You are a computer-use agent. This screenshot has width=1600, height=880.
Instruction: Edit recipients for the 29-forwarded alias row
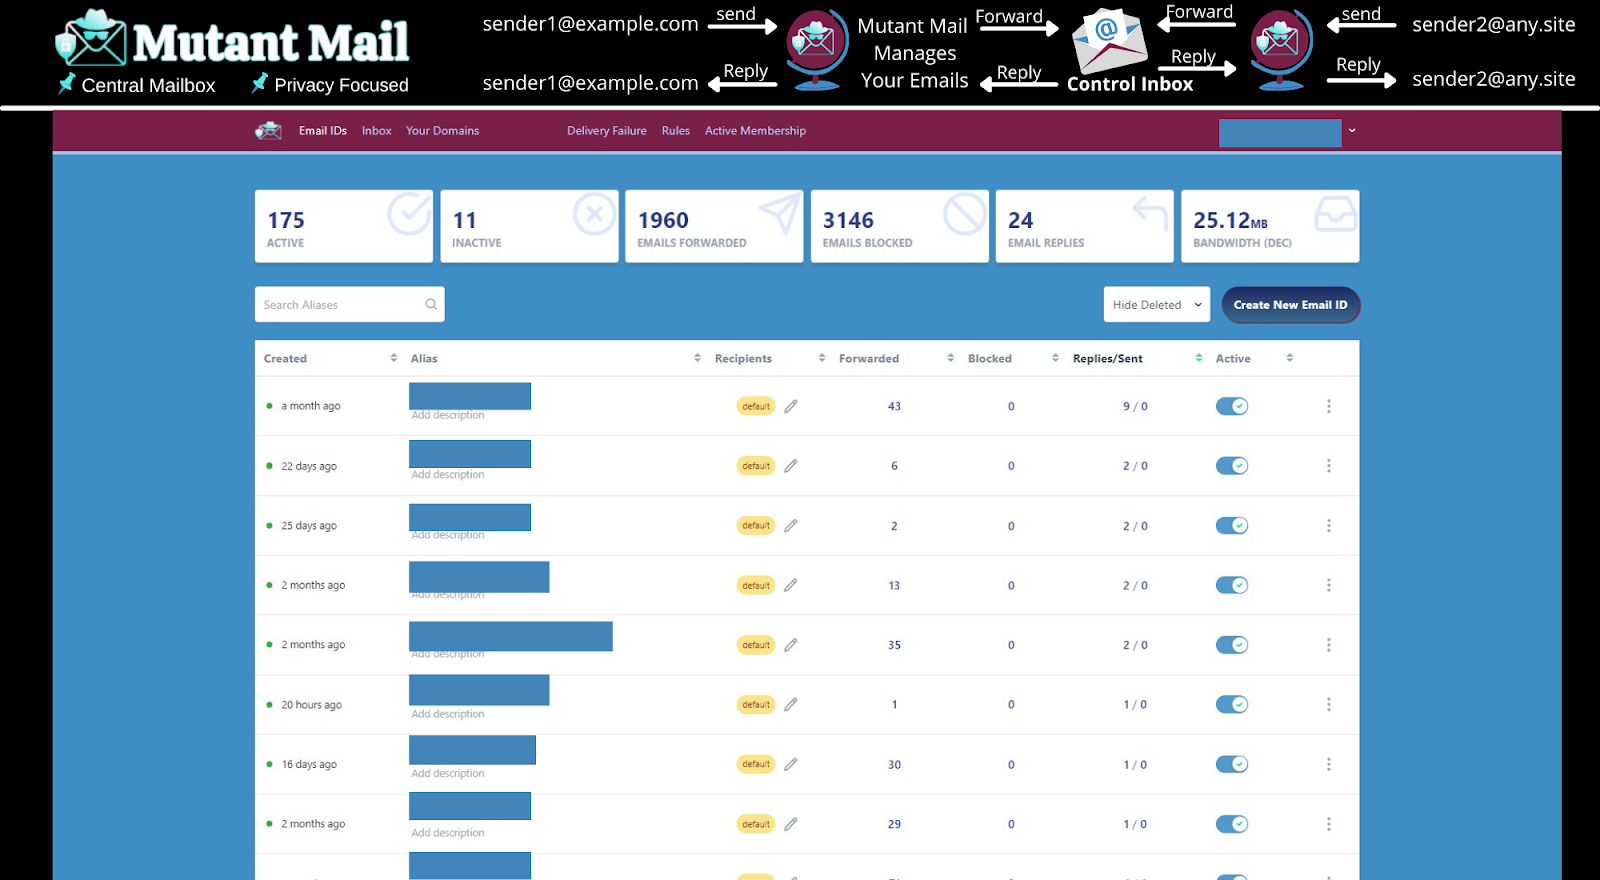[x=791, y=824]
